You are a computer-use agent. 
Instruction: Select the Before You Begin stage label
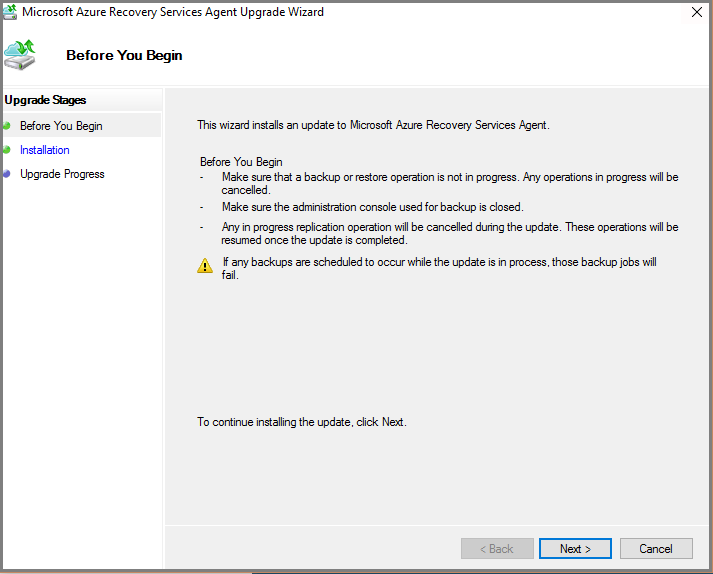coord(61,126)
